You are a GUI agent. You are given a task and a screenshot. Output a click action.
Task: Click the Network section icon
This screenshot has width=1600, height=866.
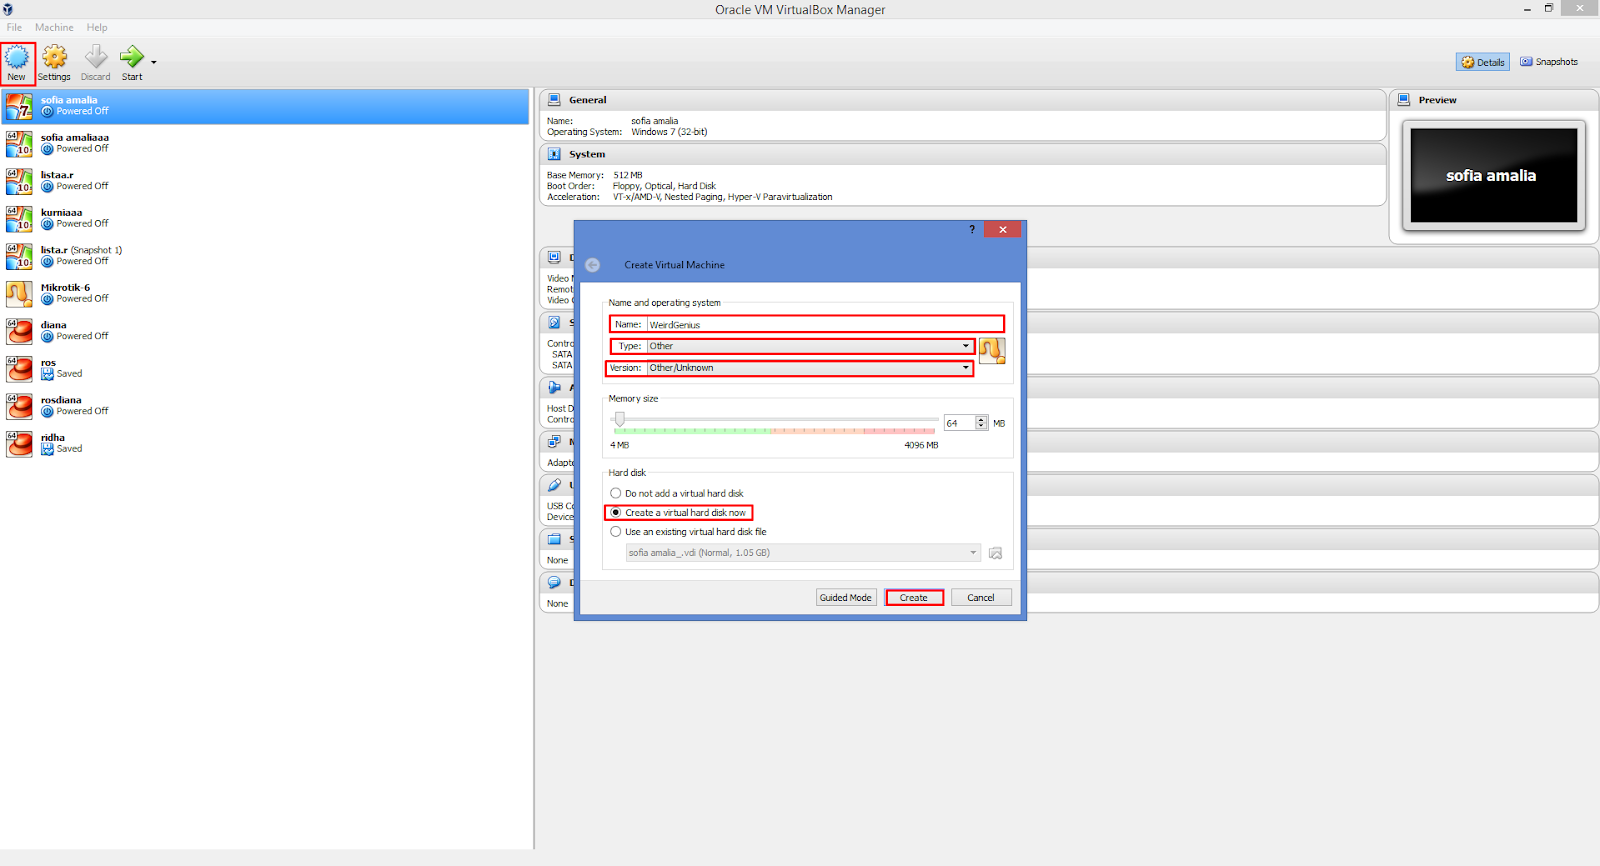[554, 441]
